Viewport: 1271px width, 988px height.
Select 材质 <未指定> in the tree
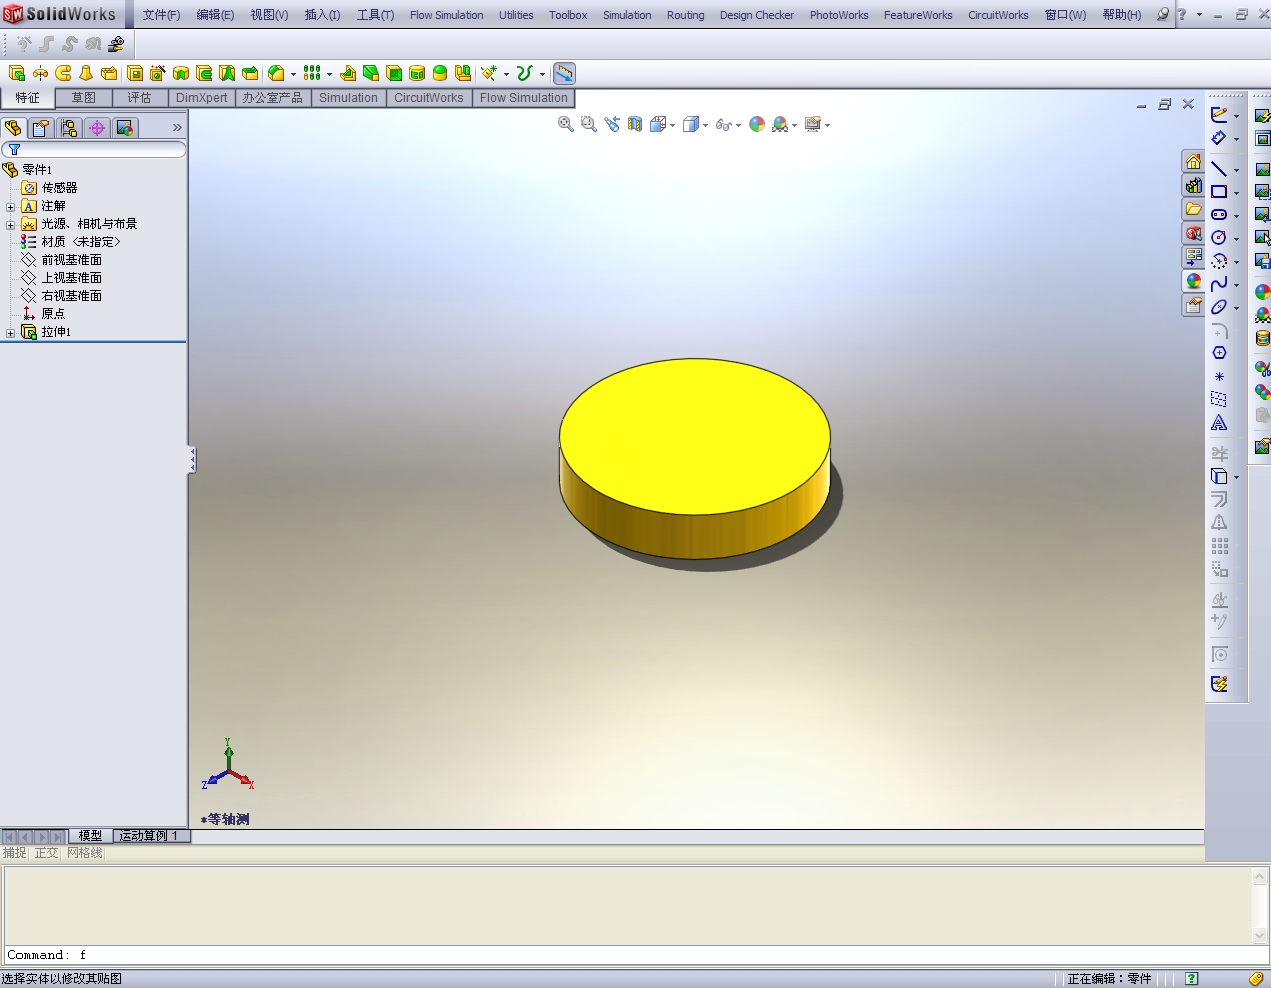click(80, 242)
